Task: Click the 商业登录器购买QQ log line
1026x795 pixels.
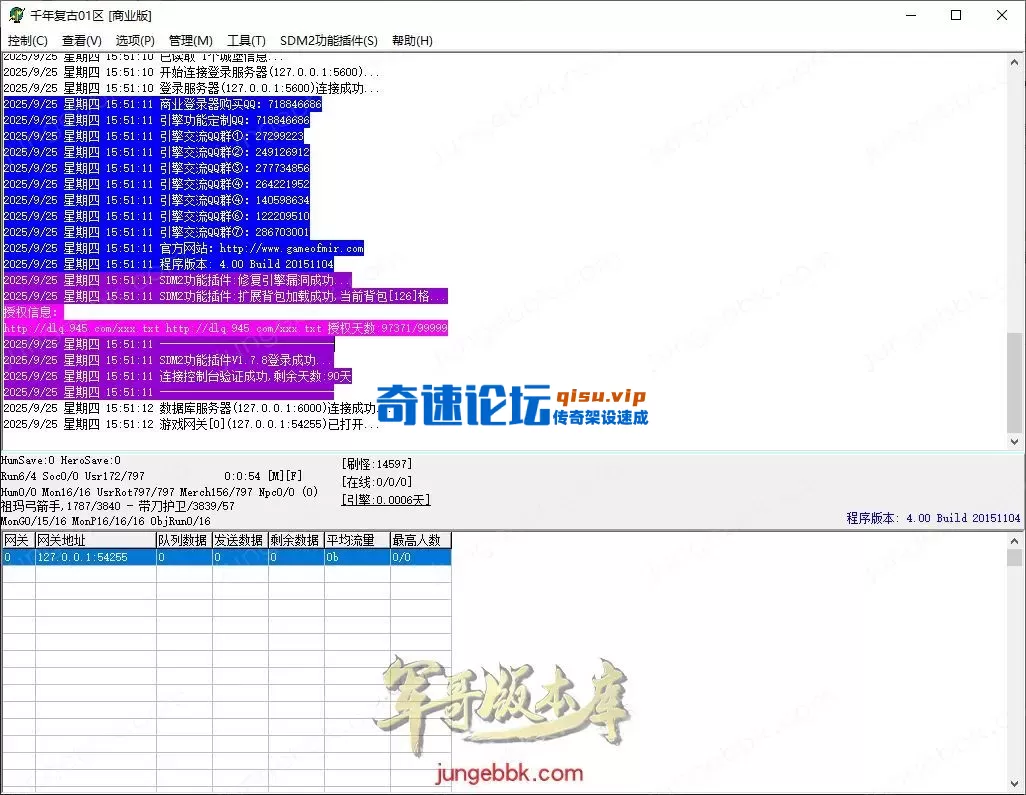Action: [162, 104]
